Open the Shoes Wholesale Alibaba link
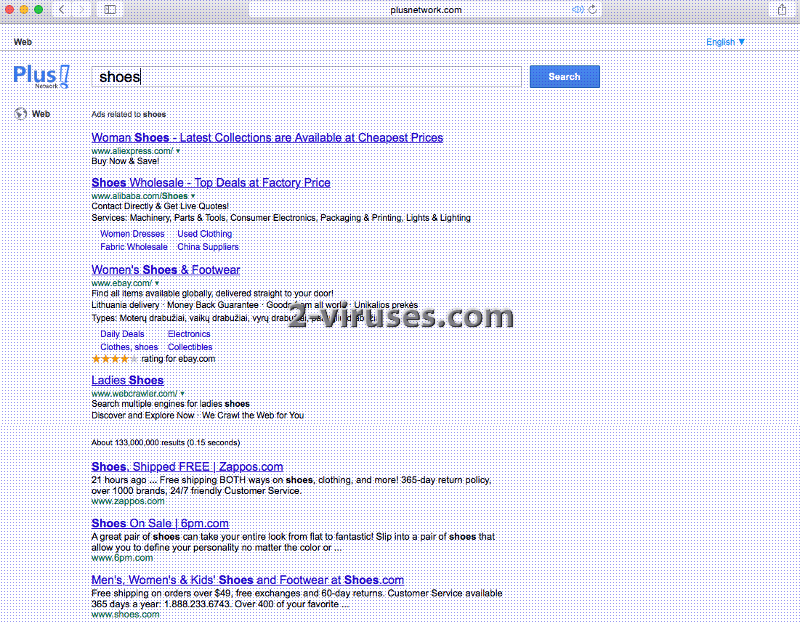The image size is (800, 624). click(x=210, y=182)
